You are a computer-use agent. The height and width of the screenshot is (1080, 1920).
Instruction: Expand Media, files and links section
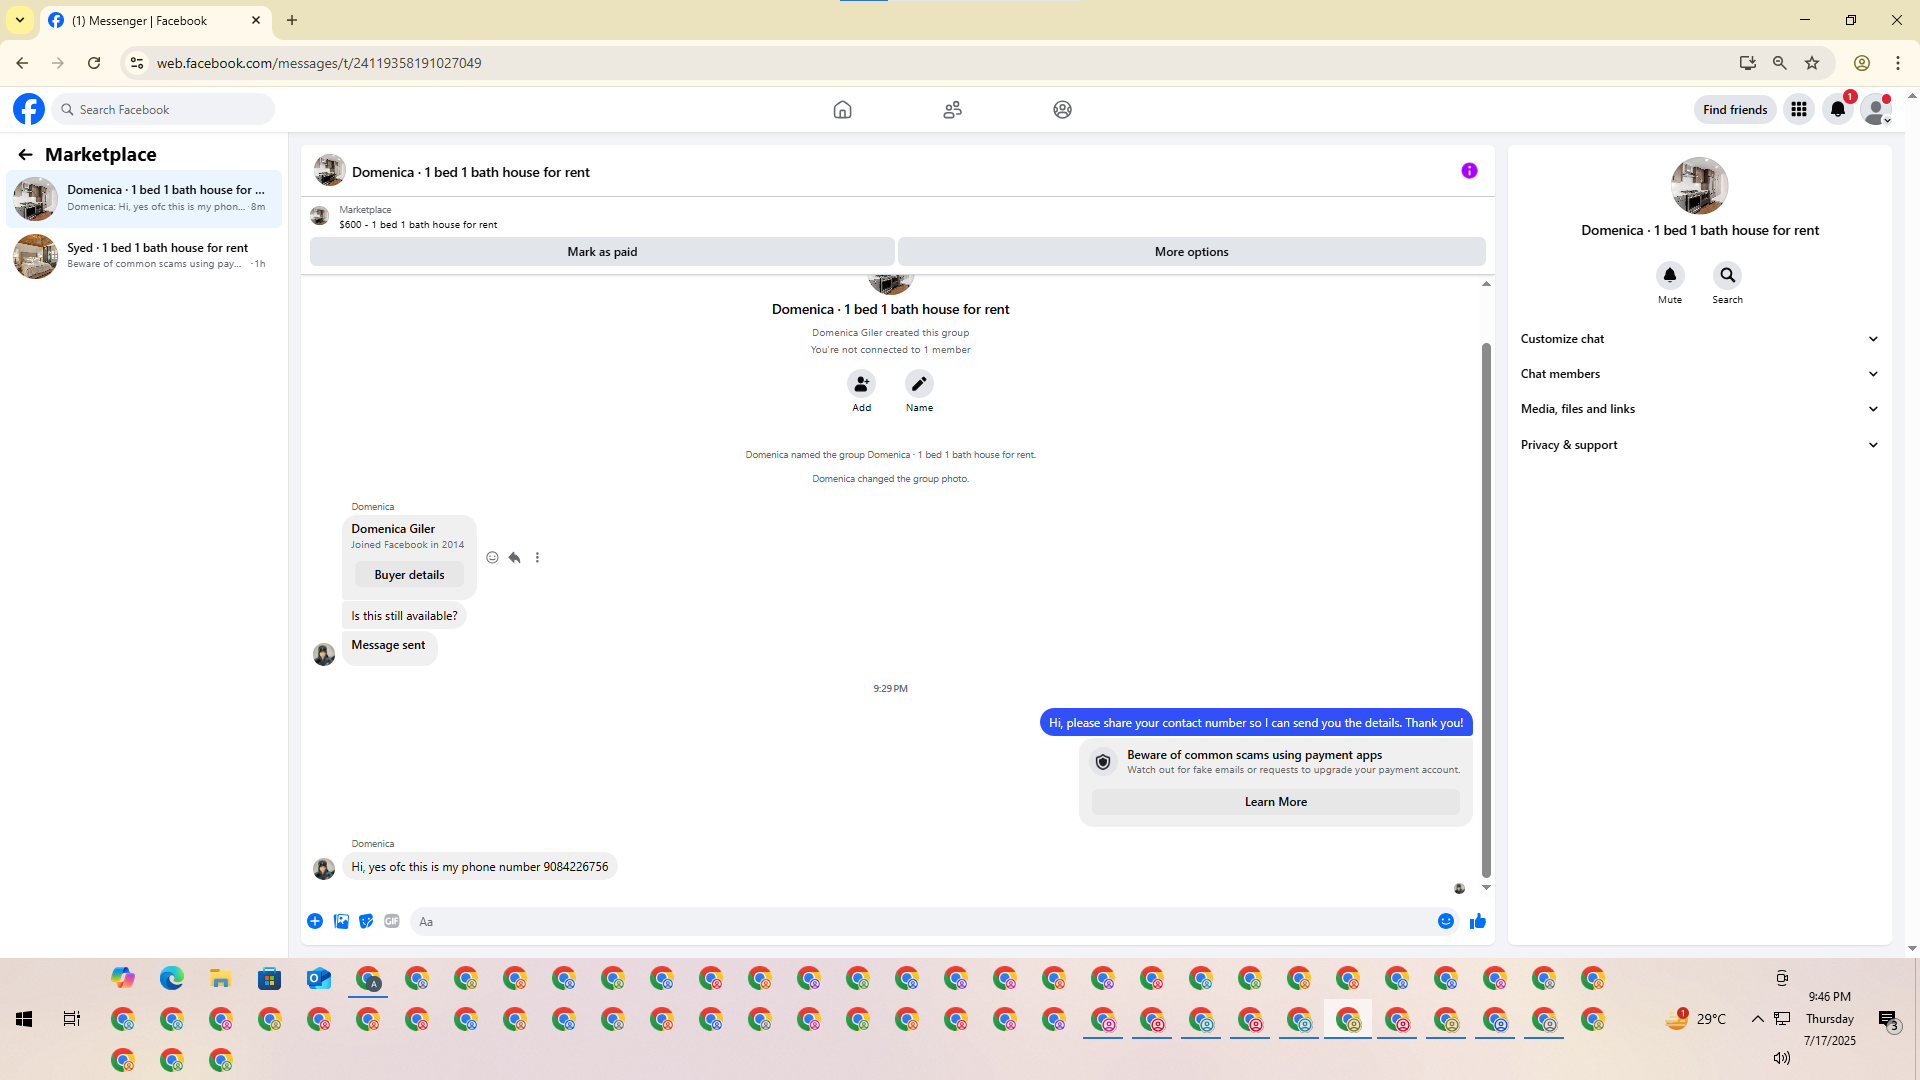point(1699,409)
